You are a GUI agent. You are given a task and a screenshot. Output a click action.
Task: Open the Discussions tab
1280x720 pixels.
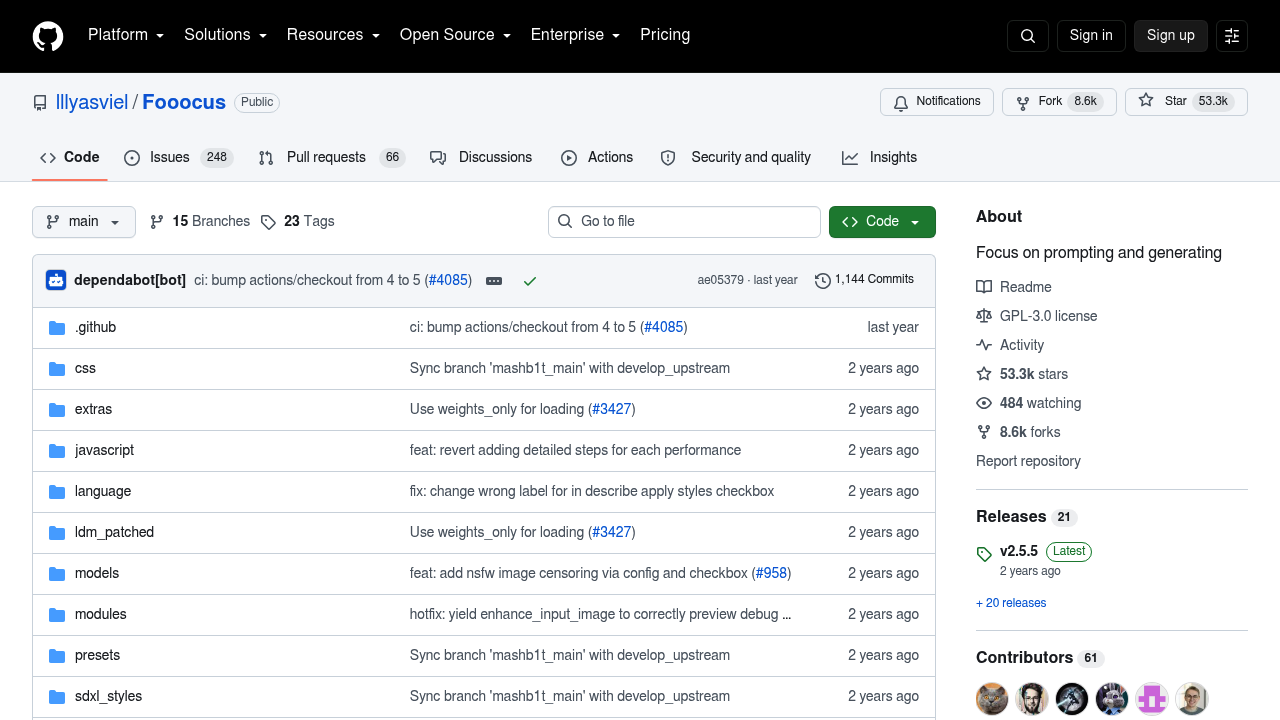(x=481, y=158)
